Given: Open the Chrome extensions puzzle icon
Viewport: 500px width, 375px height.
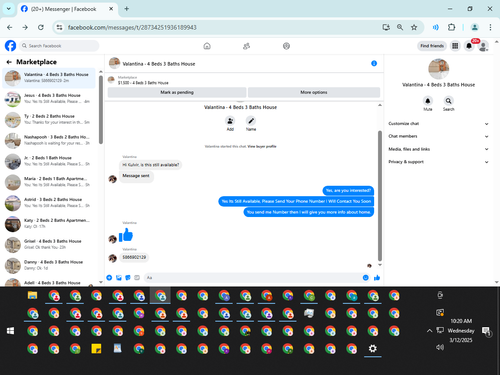Looking at the screenshot, I should [x=451, y=27].
